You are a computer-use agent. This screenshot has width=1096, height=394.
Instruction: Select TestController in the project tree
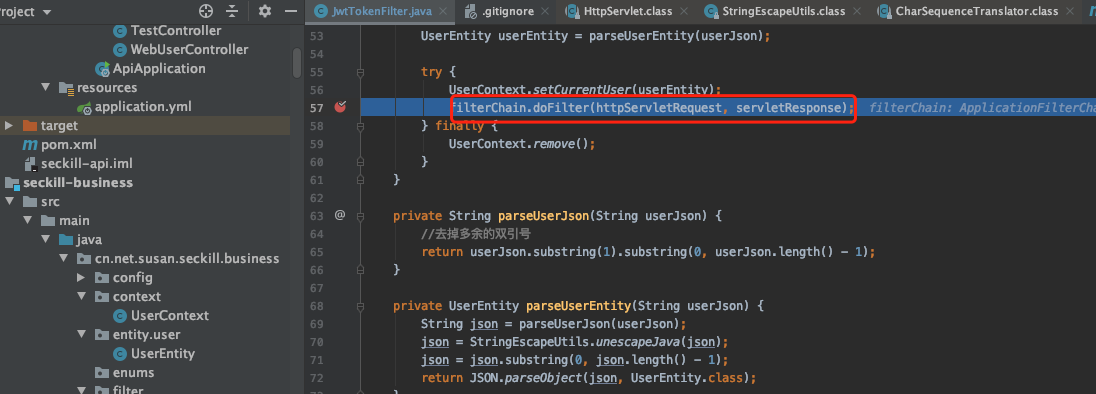click(x=176, y=31)
